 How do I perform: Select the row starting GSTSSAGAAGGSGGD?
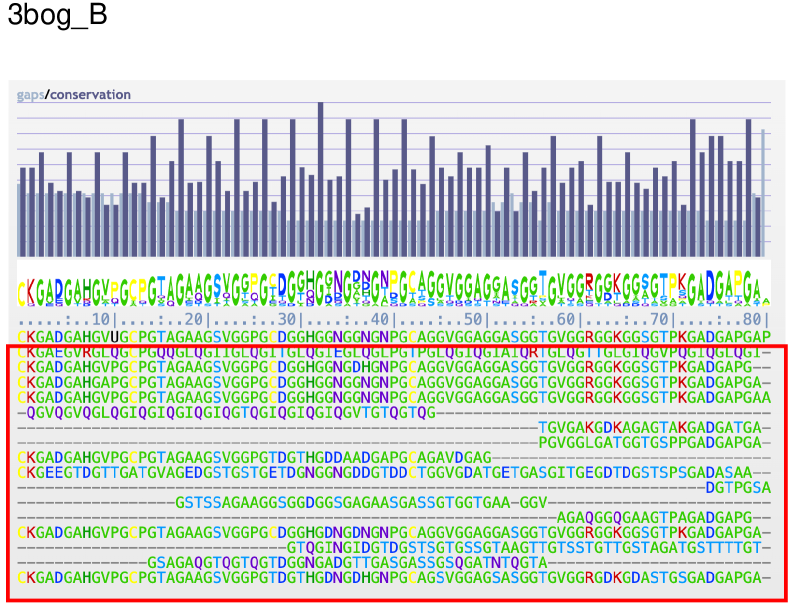click(394, 502)
